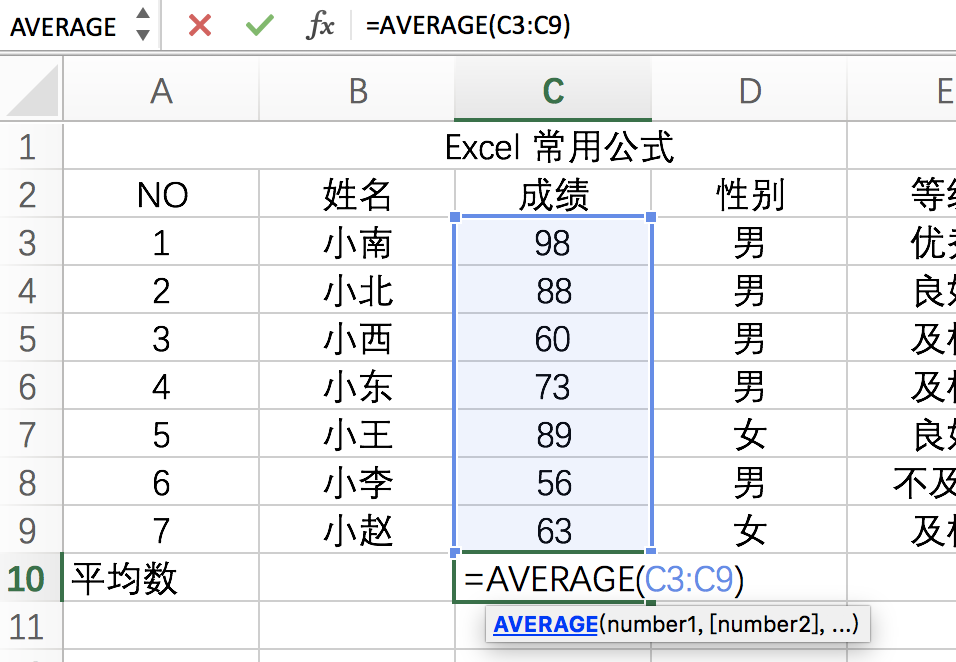Open Insert Function via fx icon
Screen dimensions: 956x662
point(320,26)
